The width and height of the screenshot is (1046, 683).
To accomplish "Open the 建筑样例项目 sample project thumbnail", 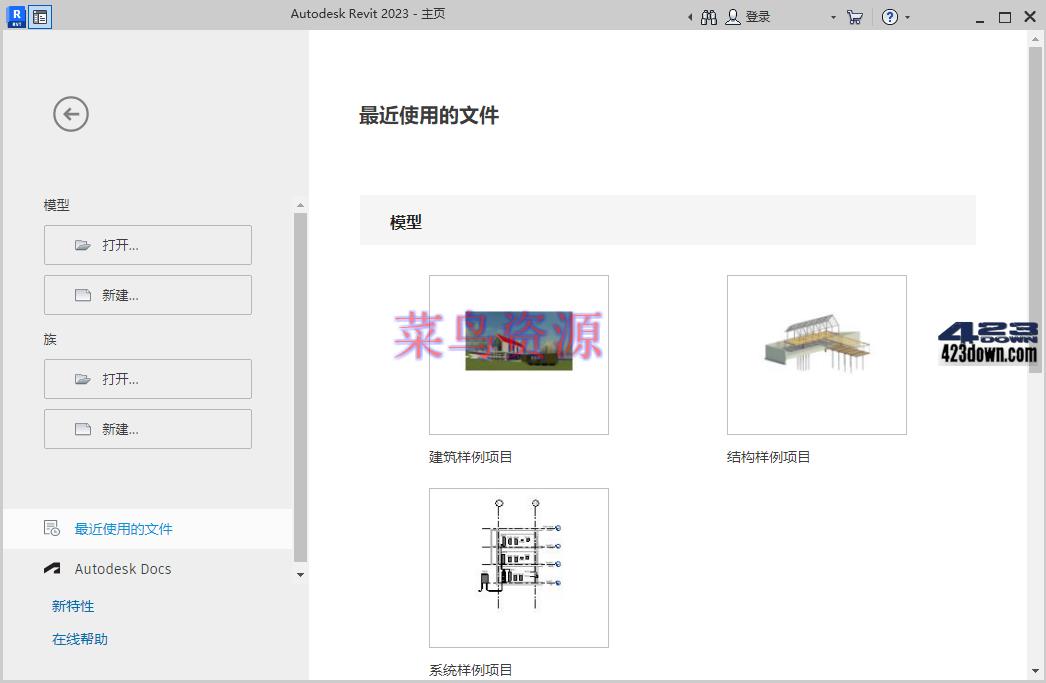I will pos(518,354).
